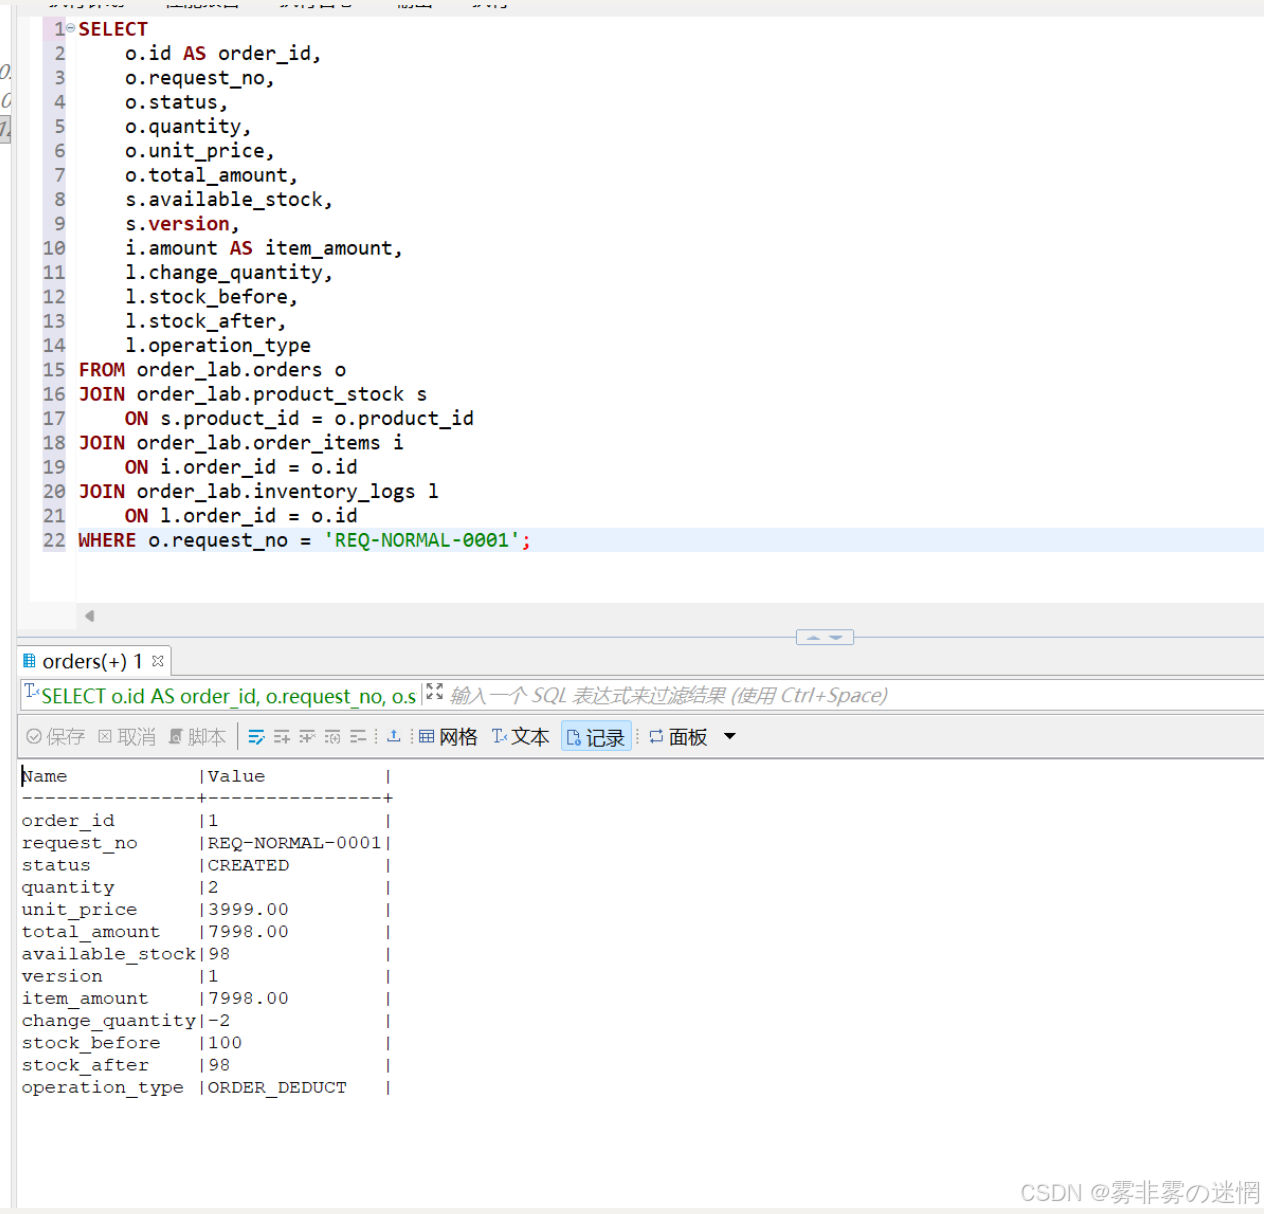Toggle the 面板 (panels) button
Screen dimensions: 1264x1214
[678, 737]
